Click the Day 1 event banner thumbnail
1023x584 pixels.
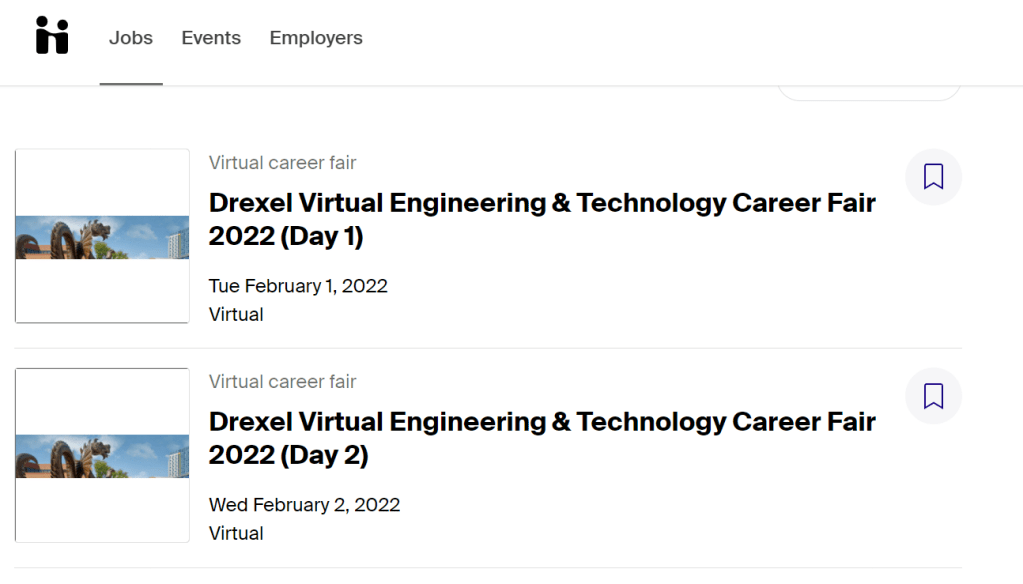pos(102,237)
